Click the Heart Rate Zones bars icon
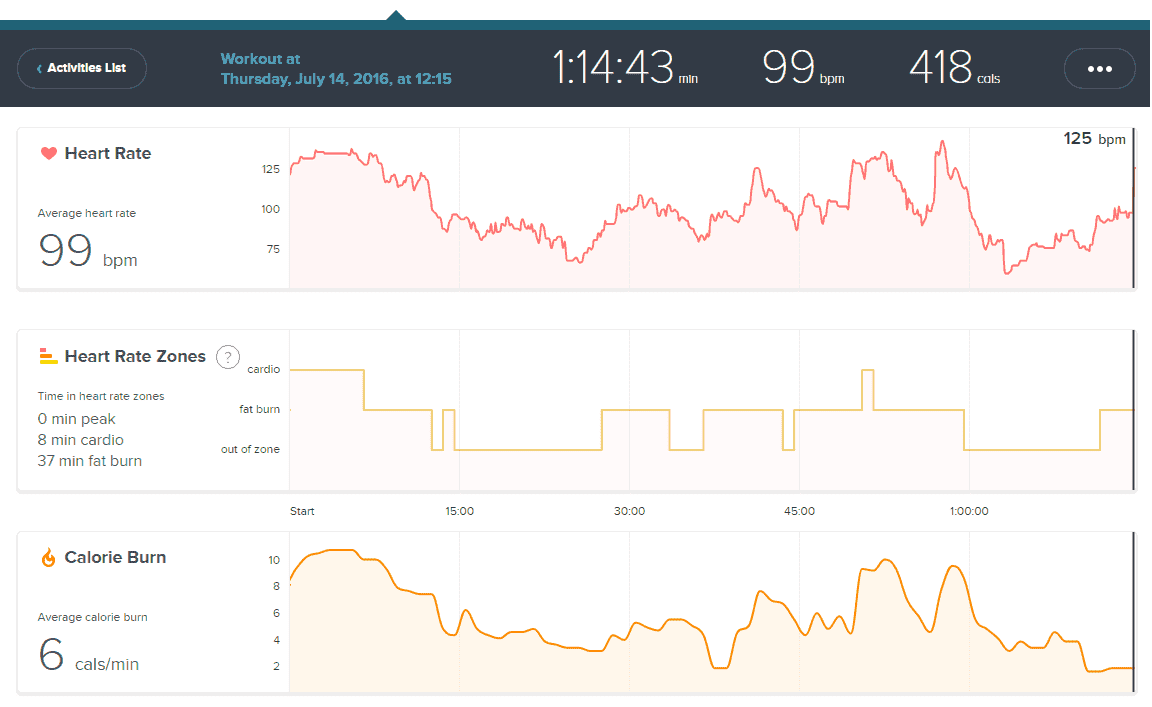This screenshot has width=1152, height=707. point(48,356)
